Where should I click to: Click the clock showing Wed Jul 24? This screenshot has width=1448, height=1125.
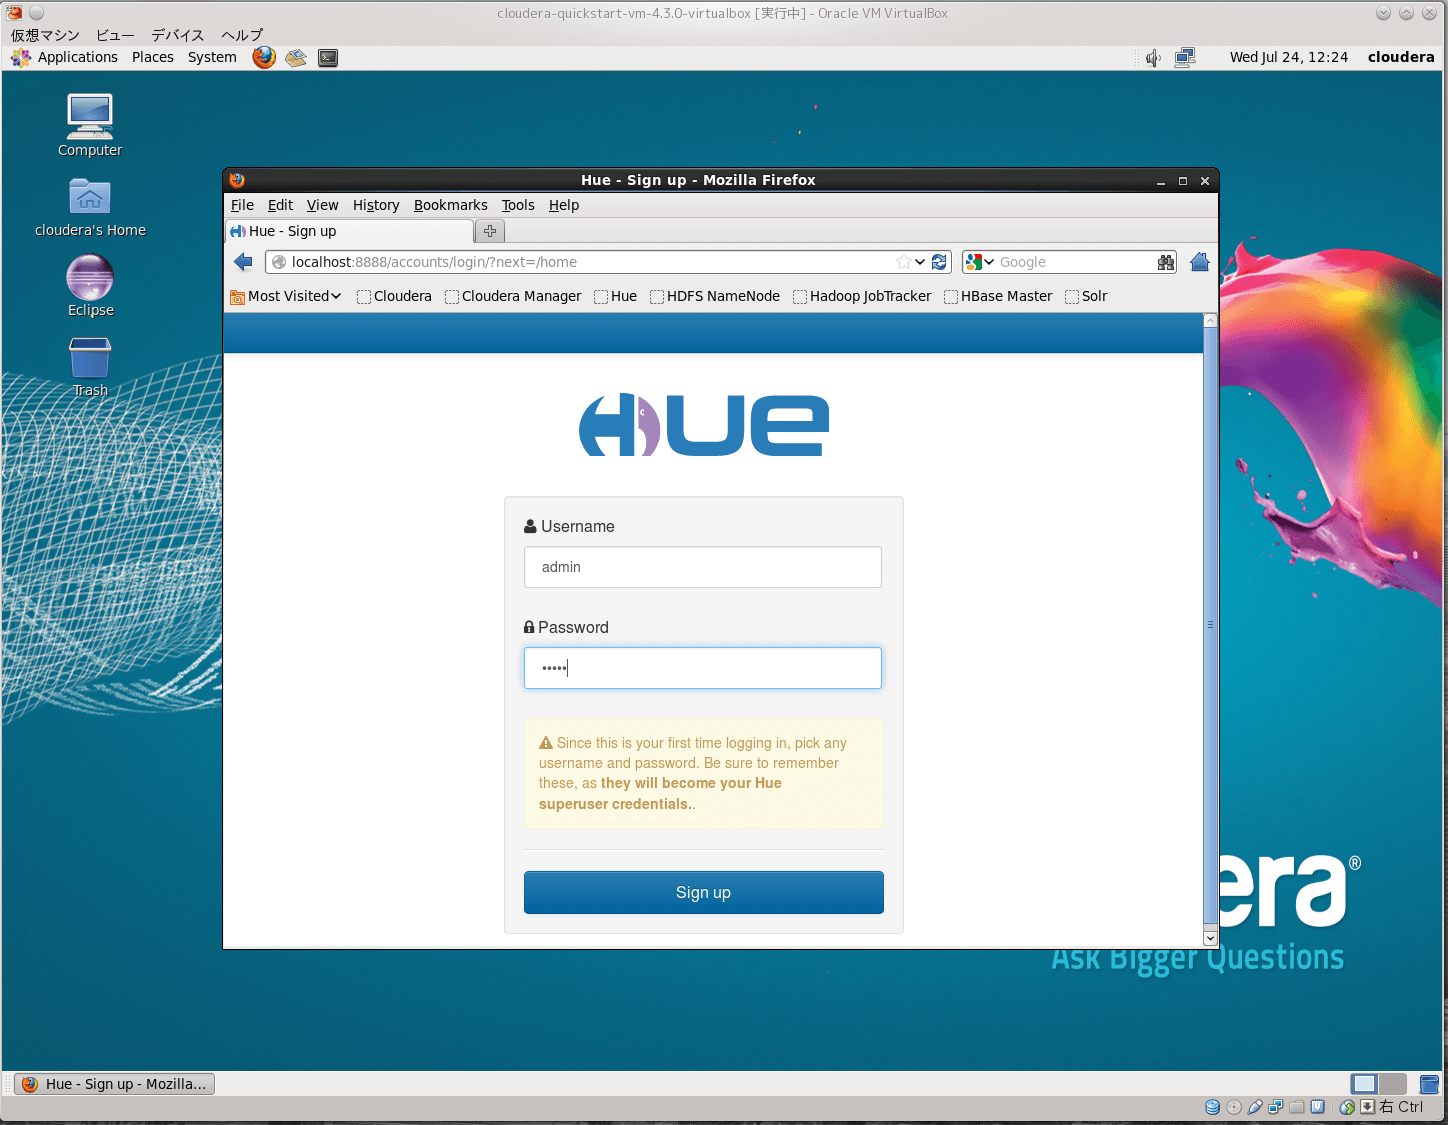[x=1288, y=57]
